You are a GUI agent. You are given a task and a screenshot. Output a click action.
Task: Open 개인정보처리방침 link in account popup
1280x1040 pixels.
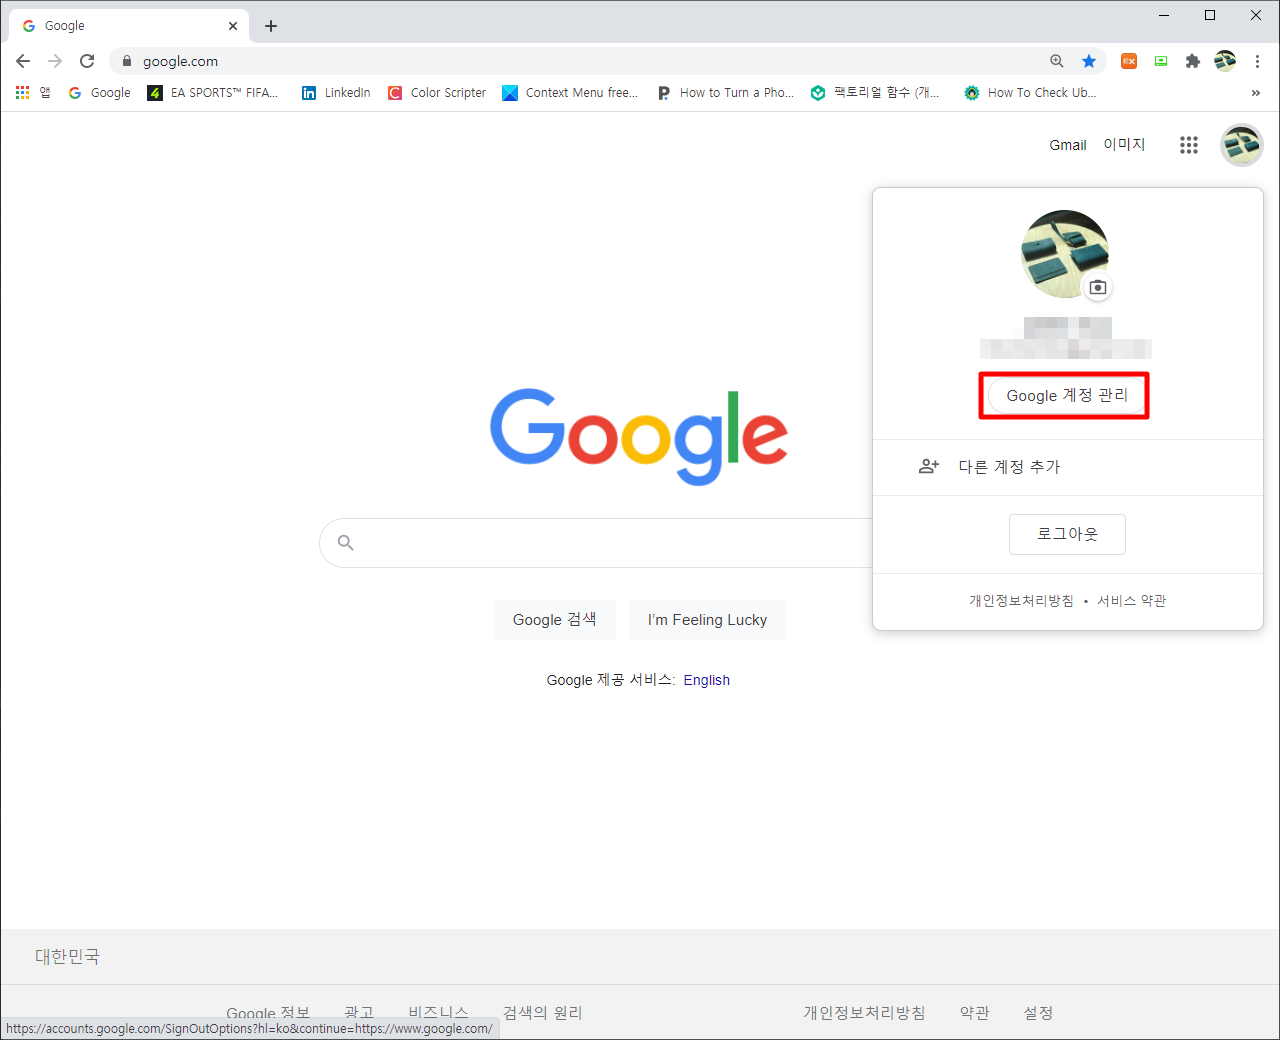[1021, 601]
